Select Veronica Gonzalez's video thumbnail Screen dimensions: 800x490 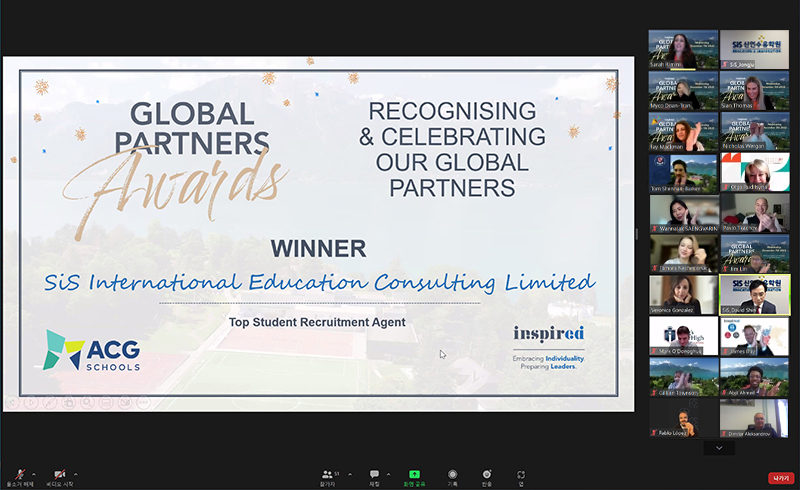[x=683, y=295]
